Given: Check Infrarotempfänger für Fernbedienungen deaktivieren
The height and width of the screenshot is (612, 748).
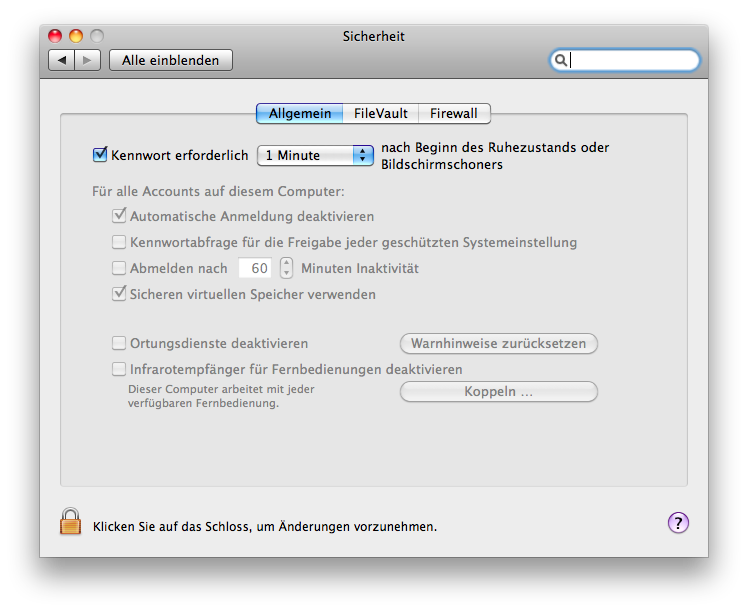Looking at the screenshot, I should coord(119,369).
